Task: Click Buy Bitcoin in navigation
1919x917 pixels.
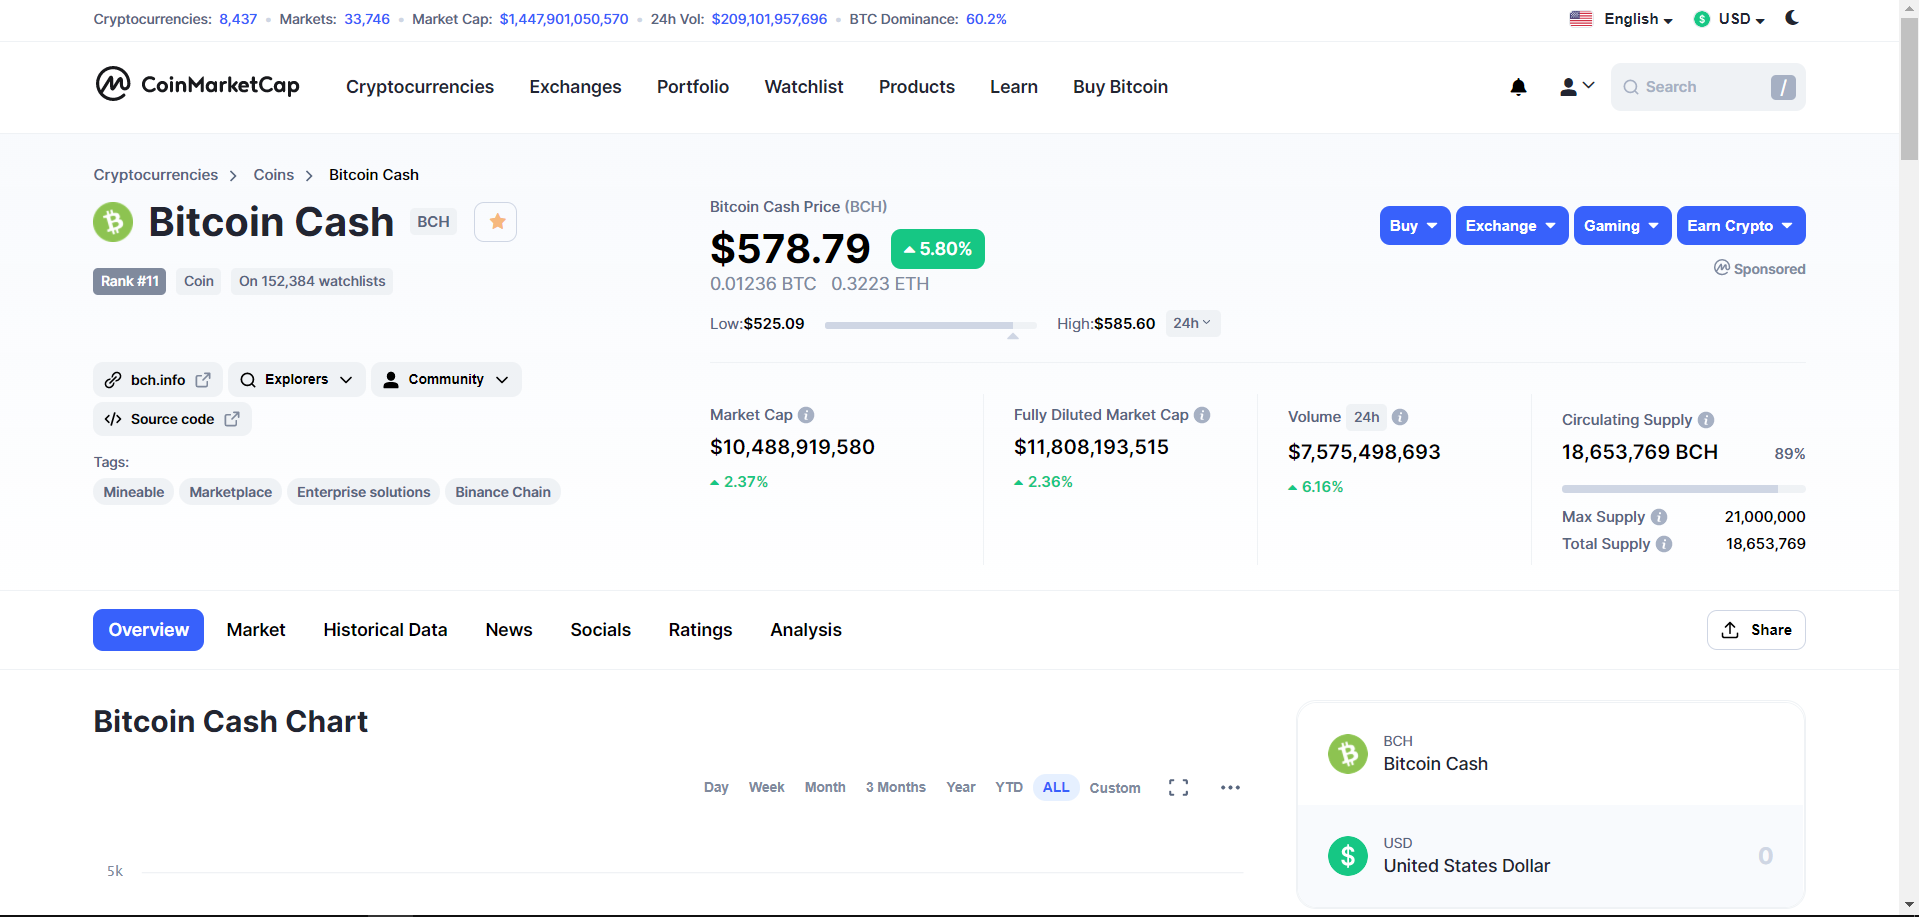Action: click(1120, 87)
